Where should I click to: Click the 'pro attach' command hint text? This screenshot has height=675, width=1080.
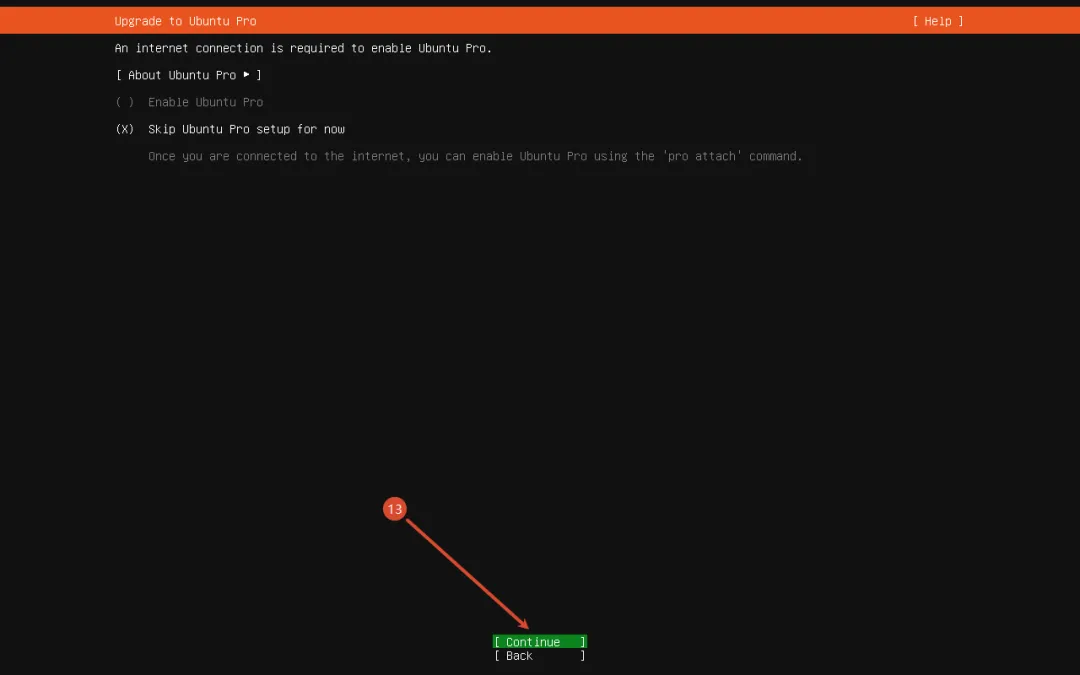pyautogui.click(x=475, y=156)
